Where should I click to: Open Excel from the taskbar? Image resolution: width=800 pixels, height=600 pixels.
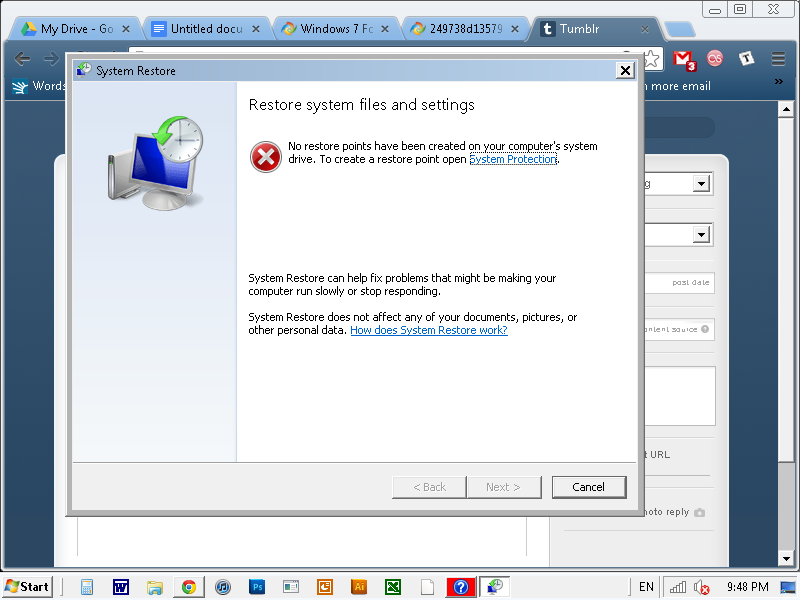pyautogui.click(x=393, y=587)
